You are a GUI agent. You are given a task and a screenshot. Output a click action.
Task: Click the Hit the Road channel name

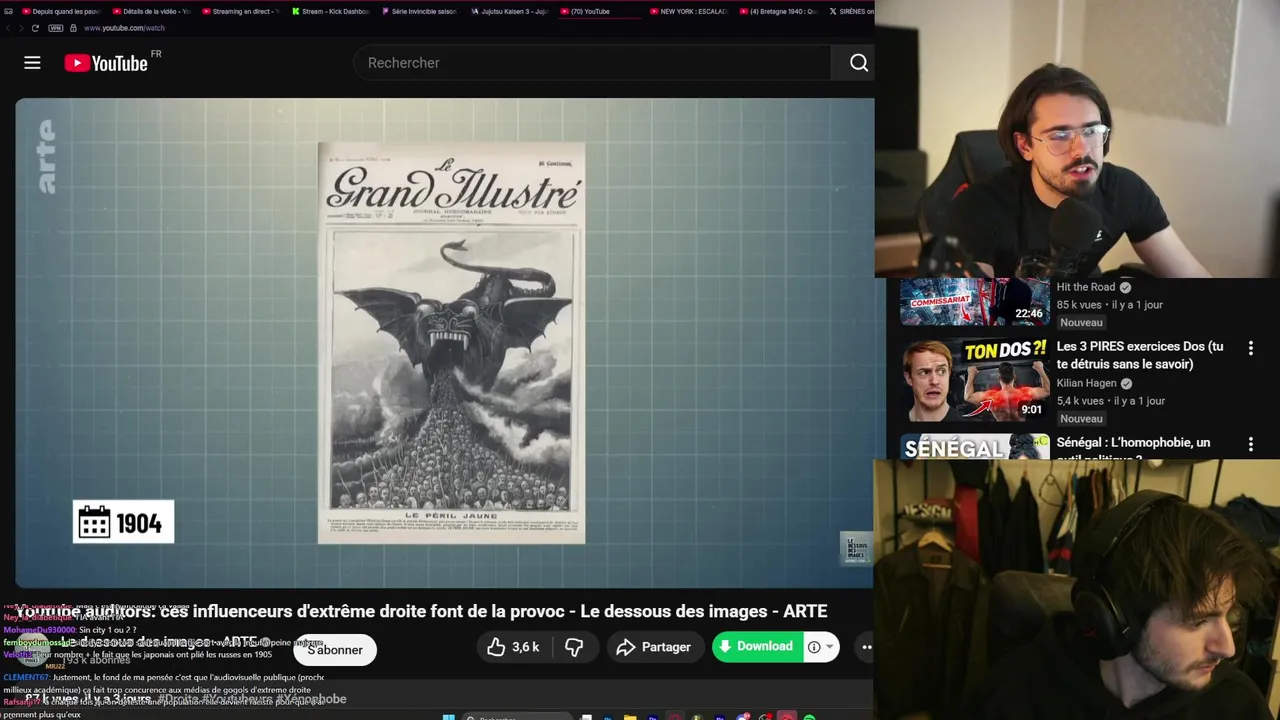(x=1086, y=287)
